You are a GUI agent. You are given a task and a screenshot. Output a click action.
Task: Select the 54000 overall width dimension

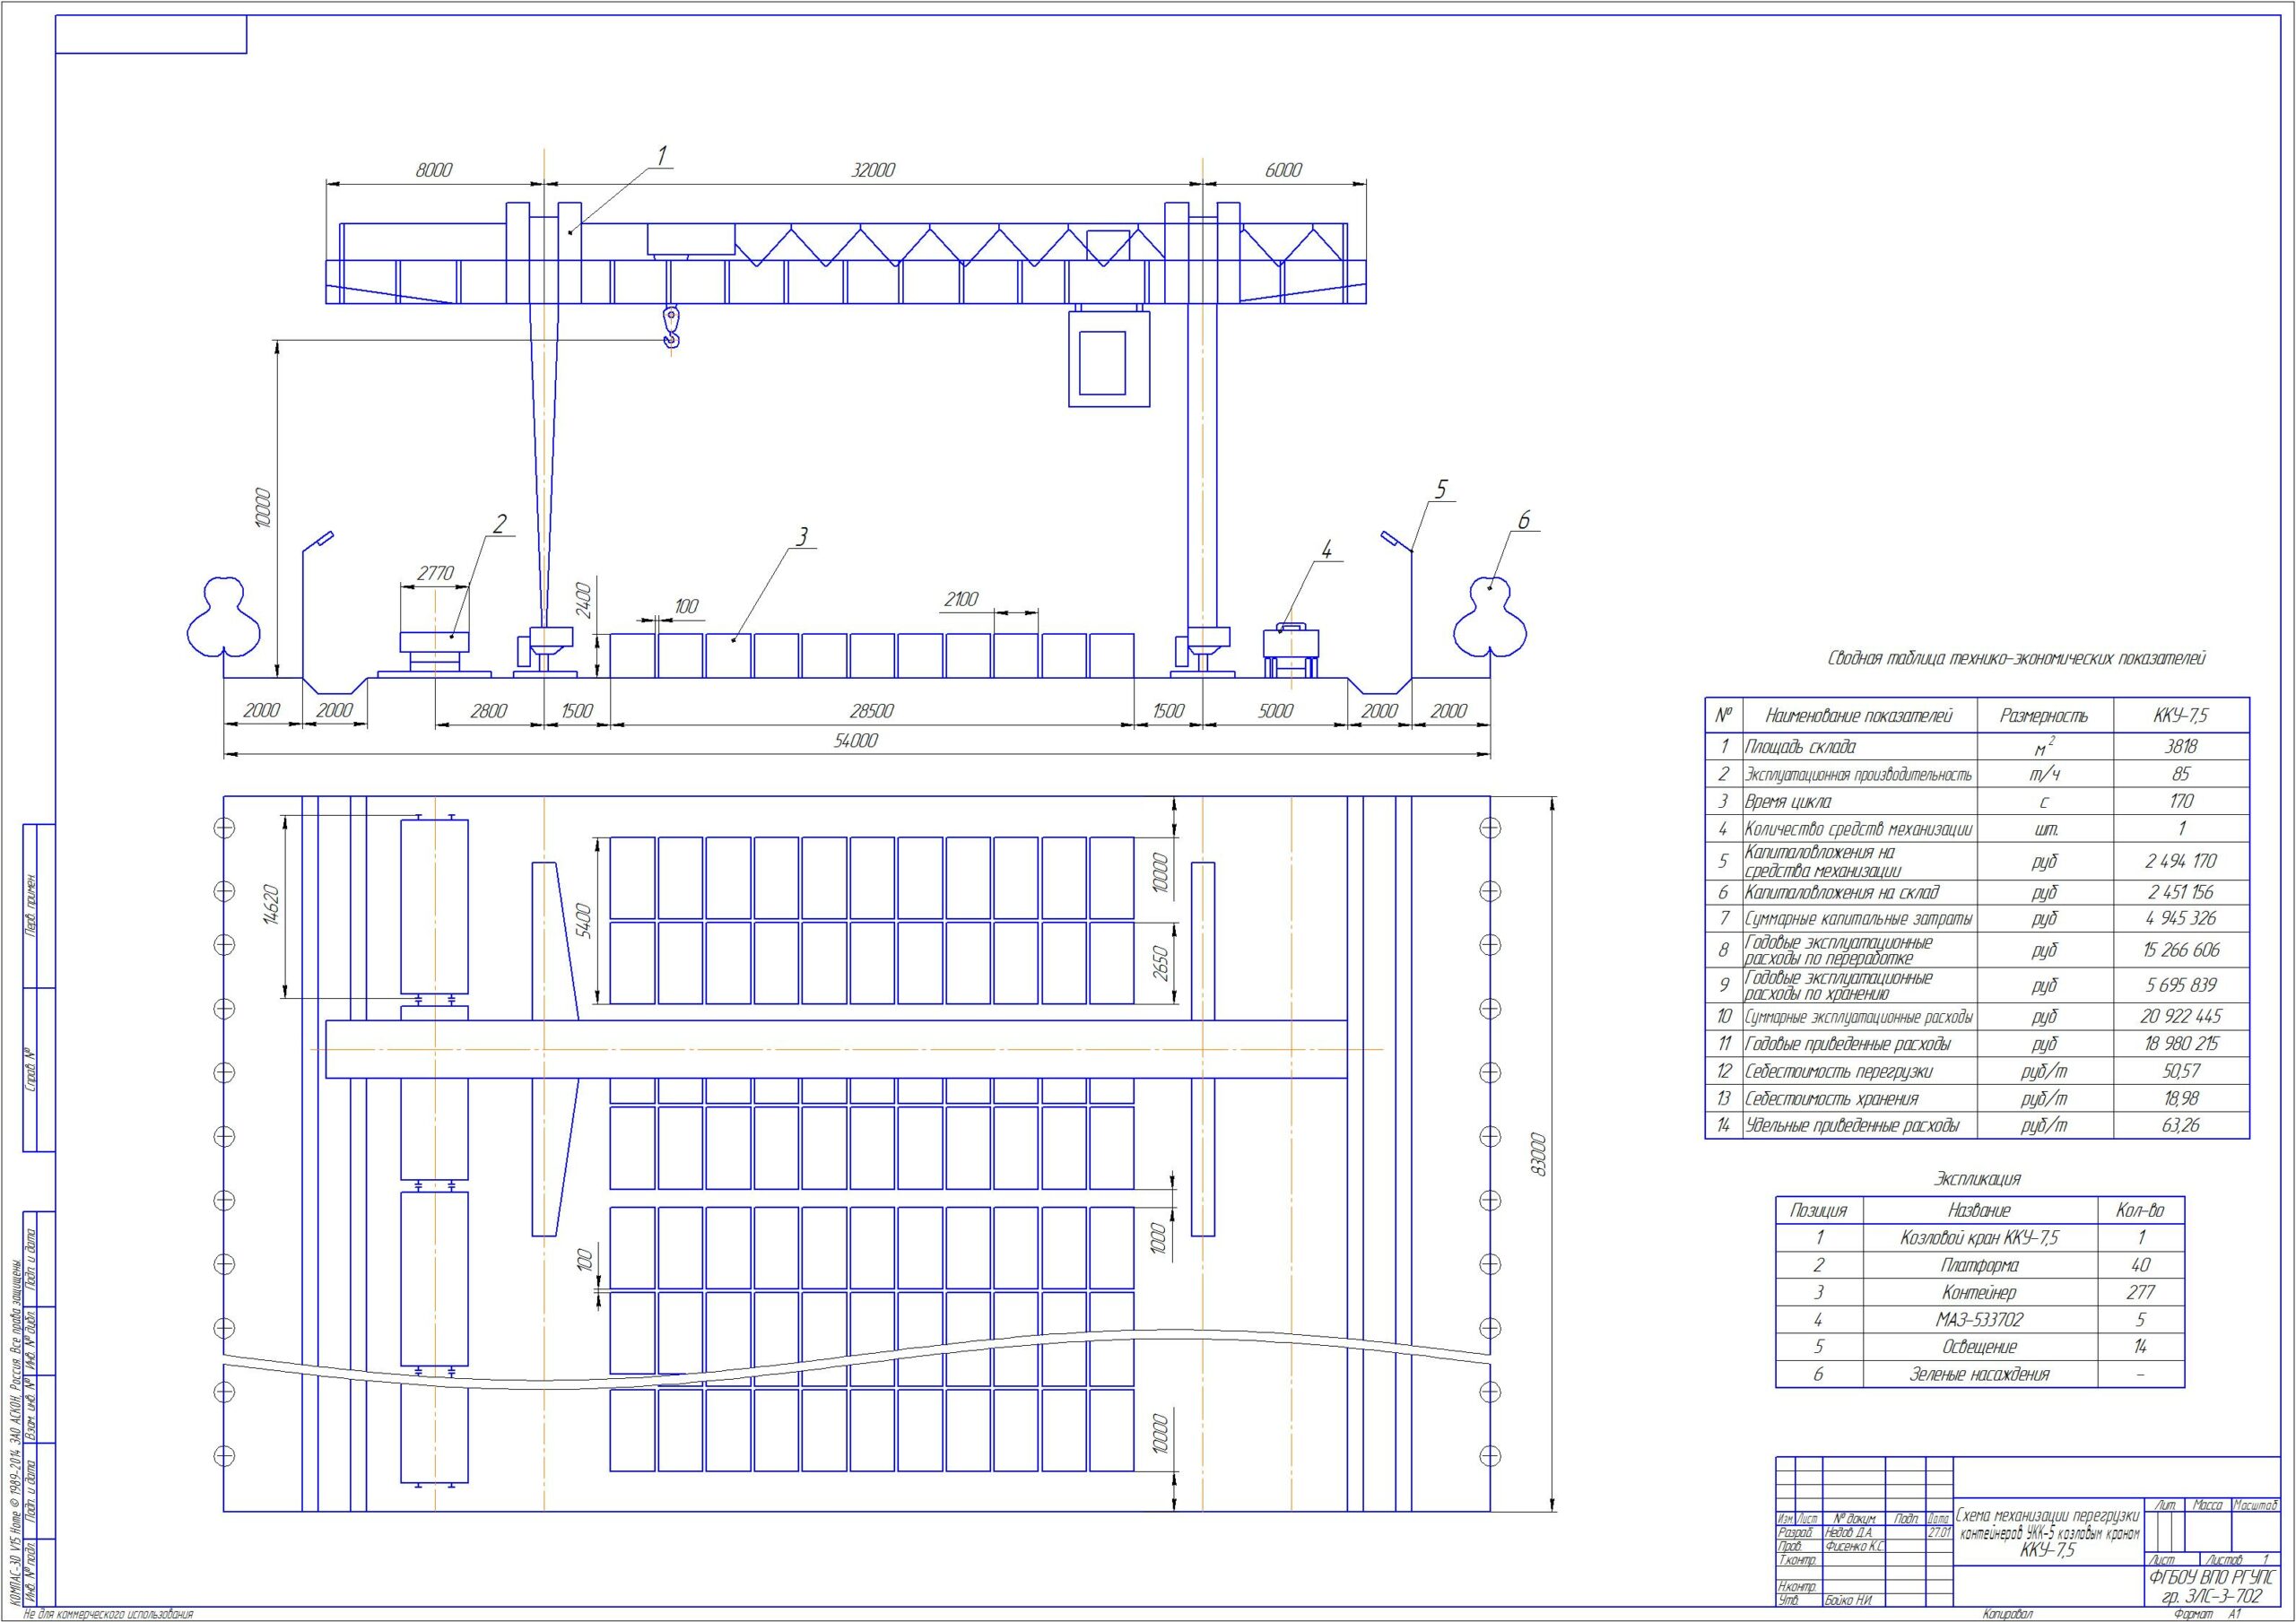tap(855, 741)
